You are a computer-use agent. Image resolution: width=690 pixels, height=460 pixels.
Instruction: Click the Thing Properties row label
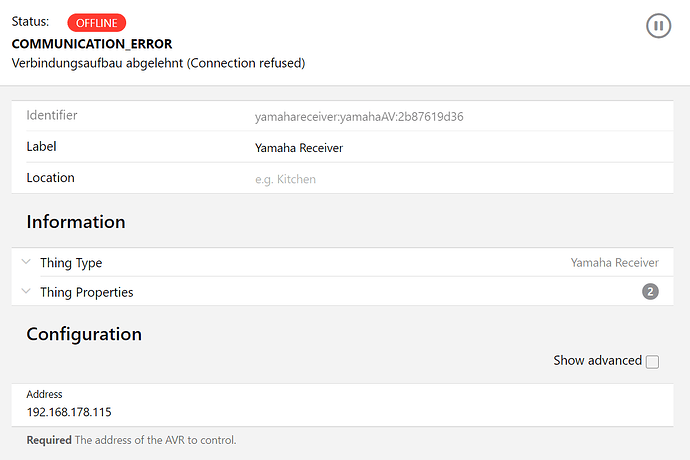(x=86, y=292)
